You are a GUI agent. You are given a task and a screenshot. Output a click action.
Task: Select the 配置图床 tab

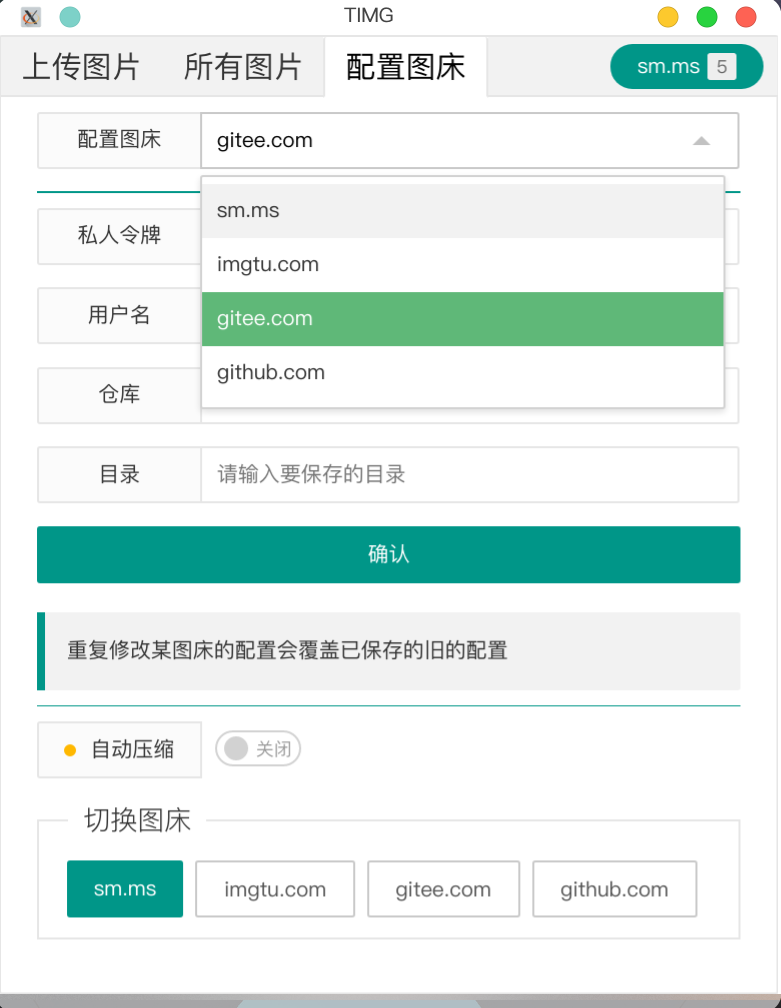click(405, 67)
